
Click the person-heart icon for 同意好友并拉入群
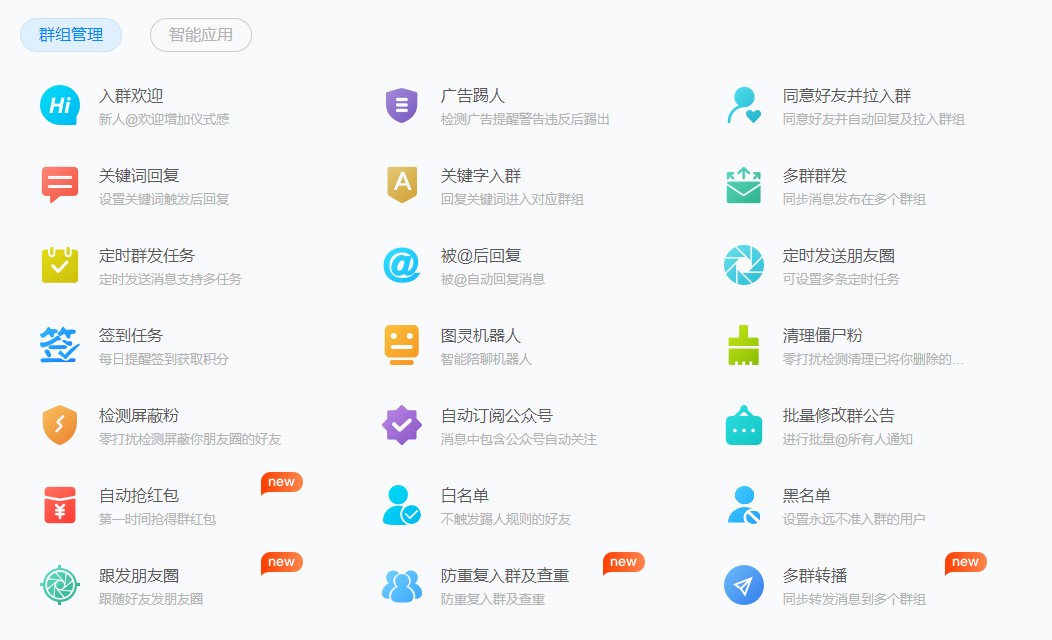(744, 105)
